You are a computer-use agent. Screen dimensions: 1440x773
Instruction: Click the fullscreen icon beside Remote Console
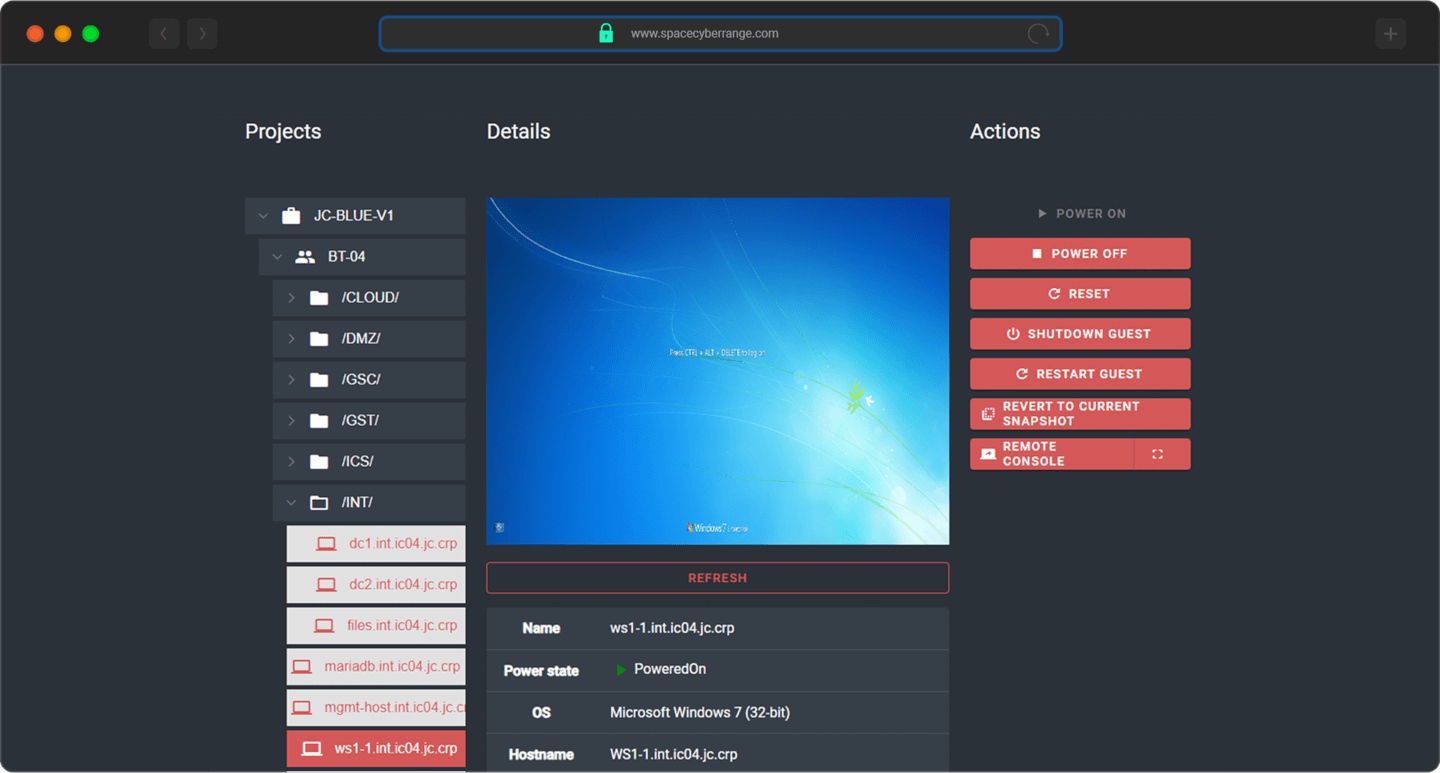tap(1157, 454)
